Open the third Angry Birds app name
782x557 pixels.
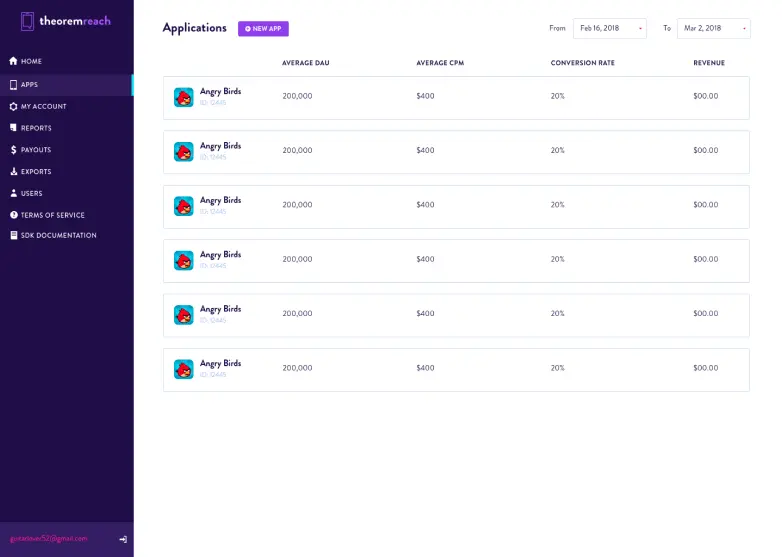pos(220,200)
